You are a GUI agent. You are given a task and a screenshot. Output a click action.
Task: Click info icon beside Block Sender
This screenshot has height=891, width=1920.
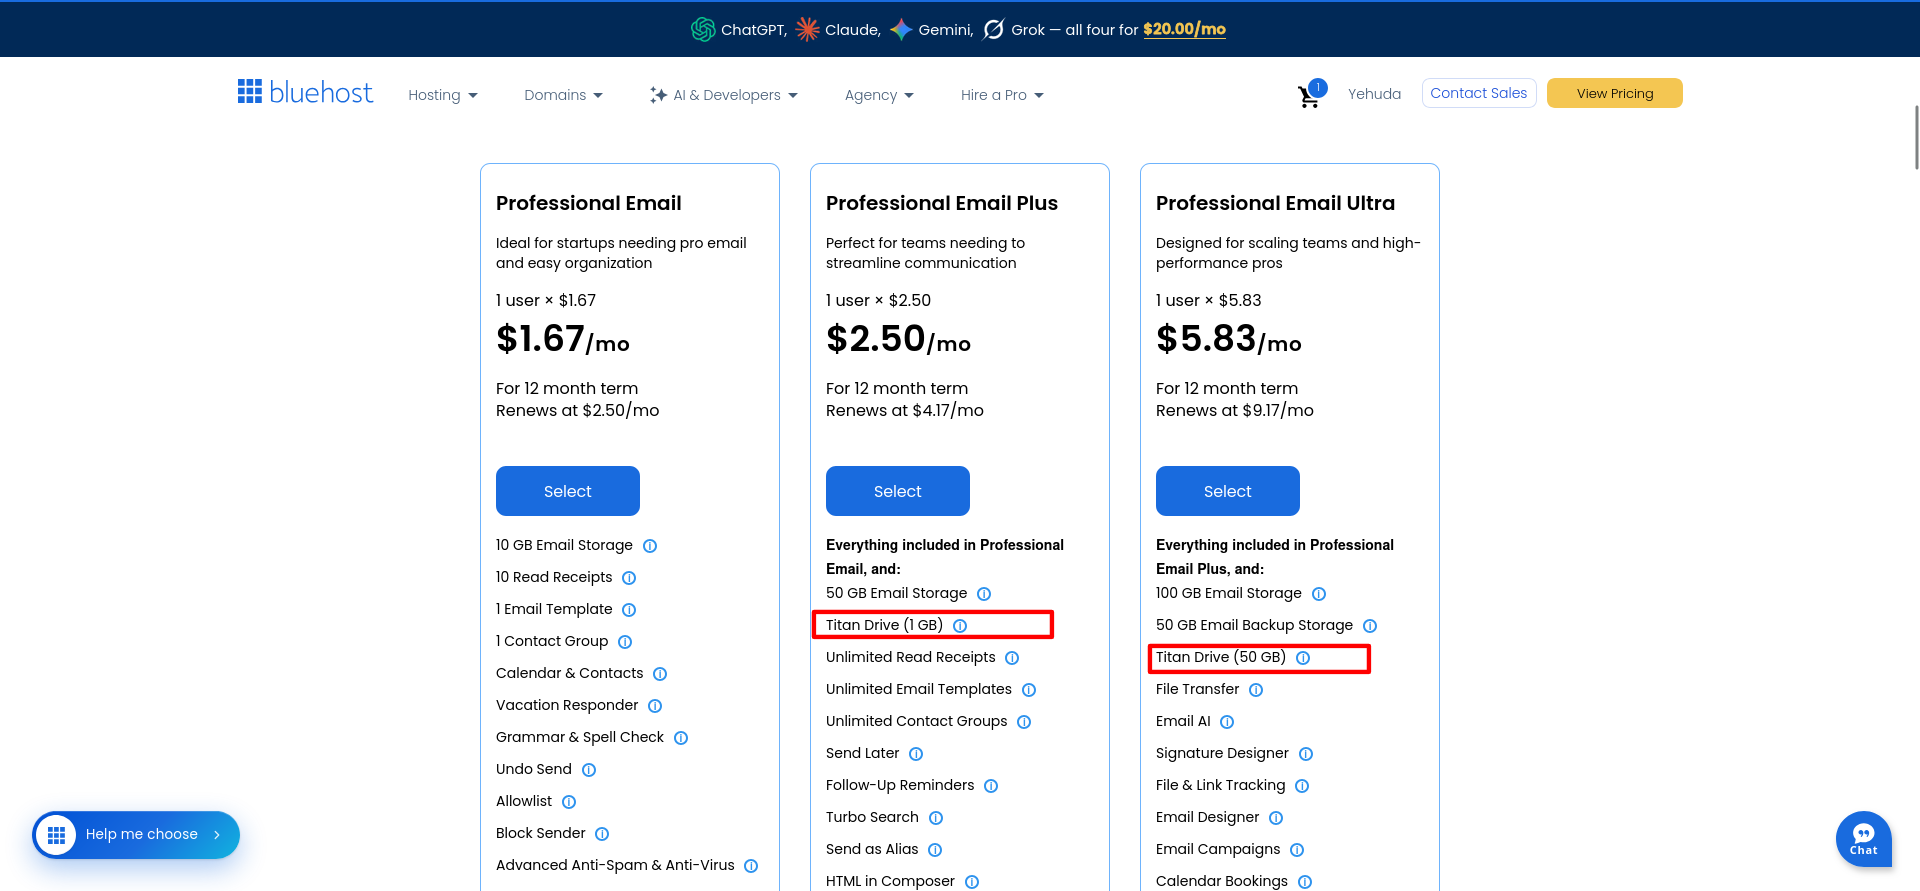(x=602, y=834)
